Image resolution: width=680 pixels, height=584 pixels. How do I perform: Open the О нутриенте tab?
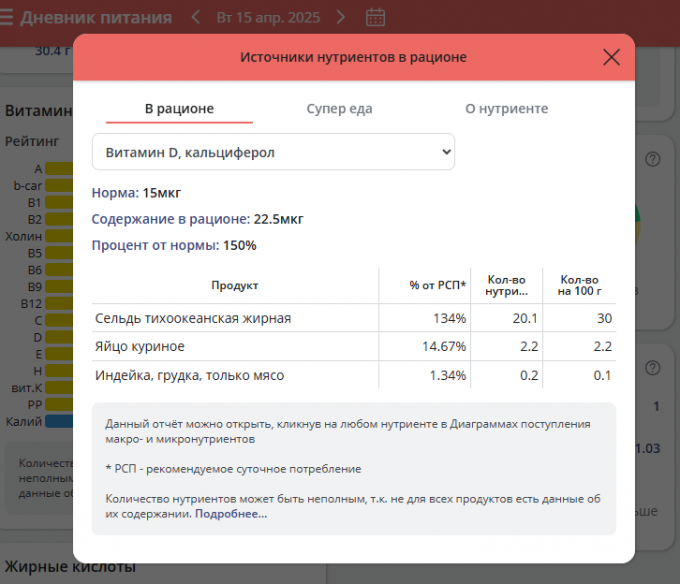click(506, 108)
